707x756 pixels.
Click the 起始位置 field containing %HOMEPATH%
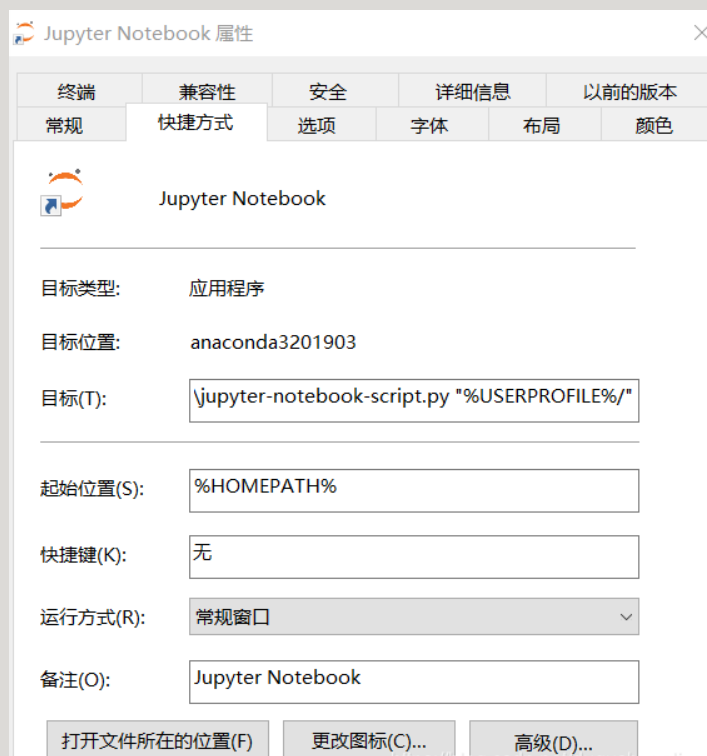pos(414,491)
